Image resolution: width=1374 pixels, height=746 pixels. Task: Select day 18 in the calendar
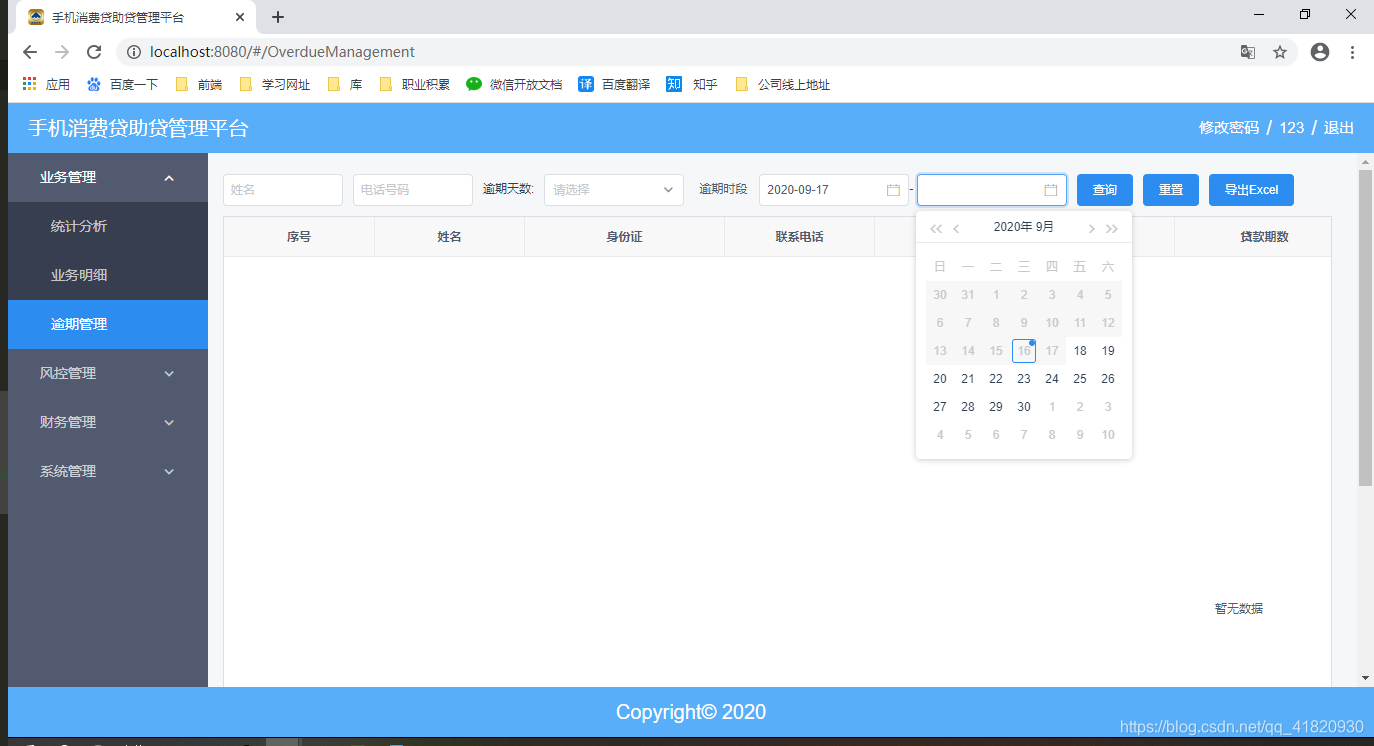[x=1080, y=351]
